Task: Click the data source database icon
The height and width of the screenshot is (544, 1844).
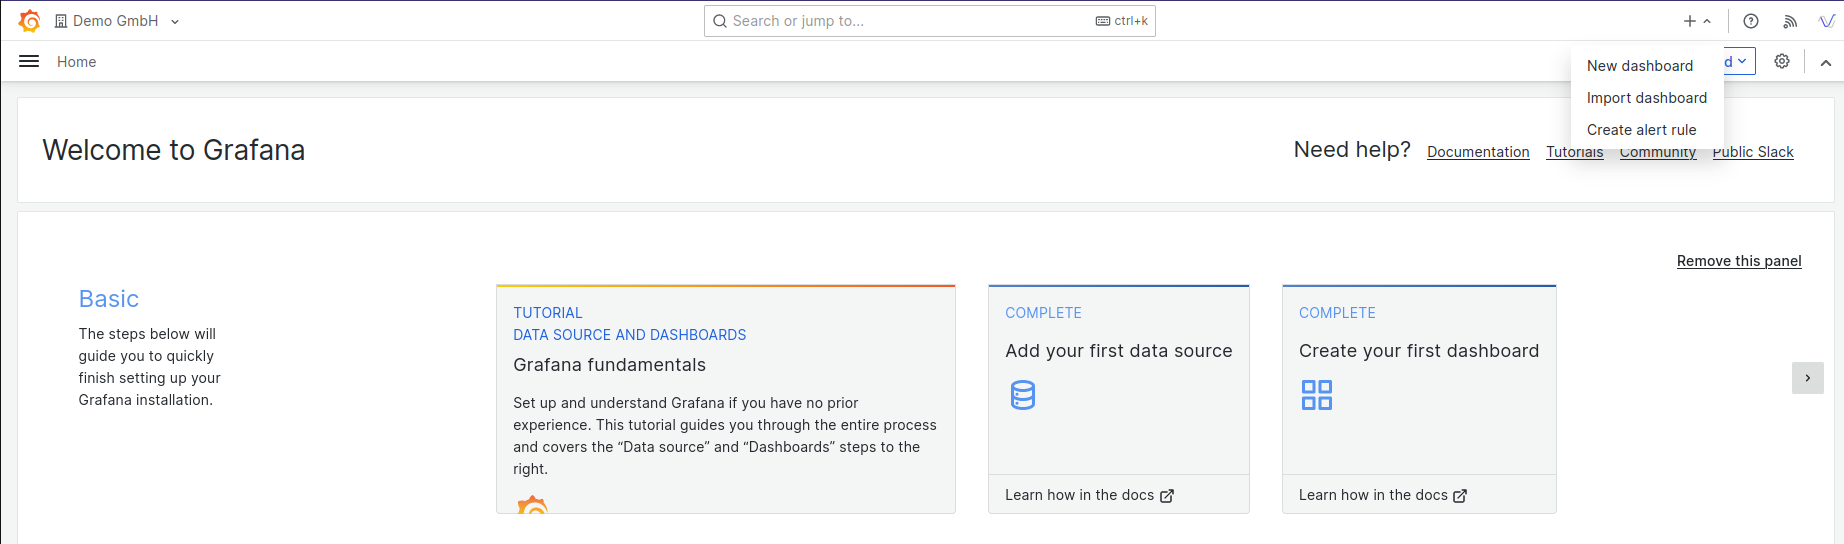Action: 1022,395
